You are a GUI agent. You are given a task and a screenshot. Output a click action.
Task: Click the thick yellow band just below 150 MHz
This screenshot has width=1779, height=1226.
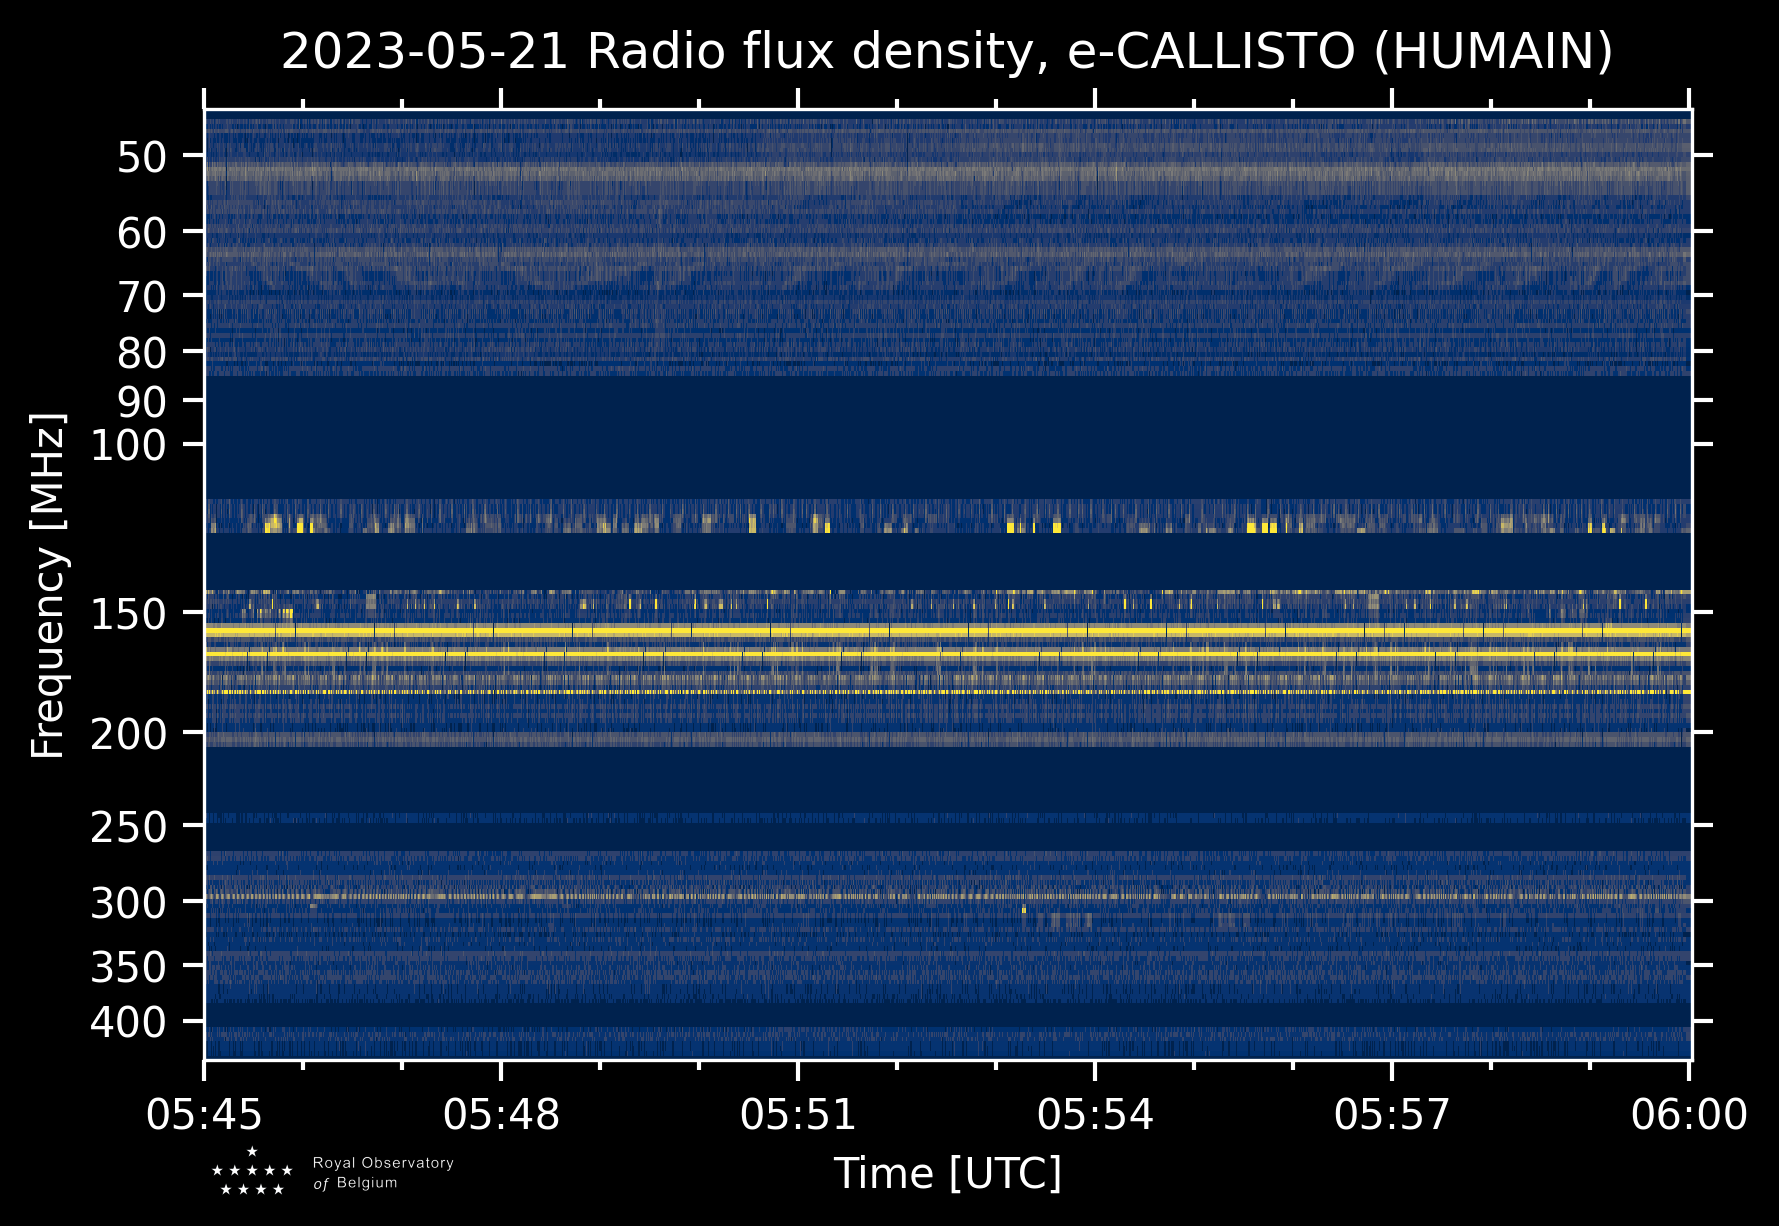click(x=946, y=632)
